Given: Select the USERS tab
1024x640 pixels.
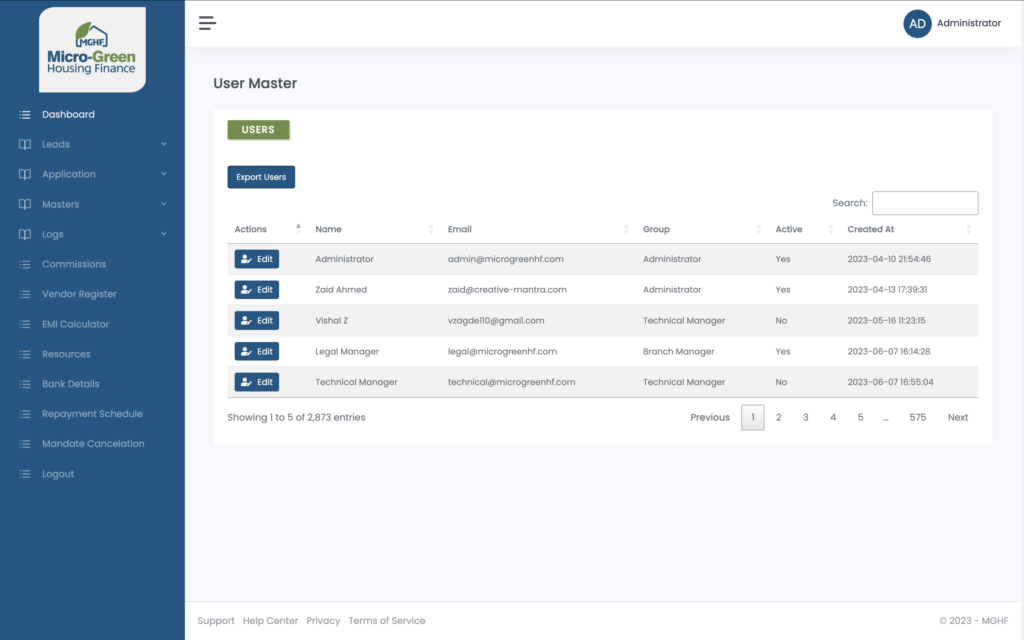Looking at the screenshot, I should (x=258, y=130).
